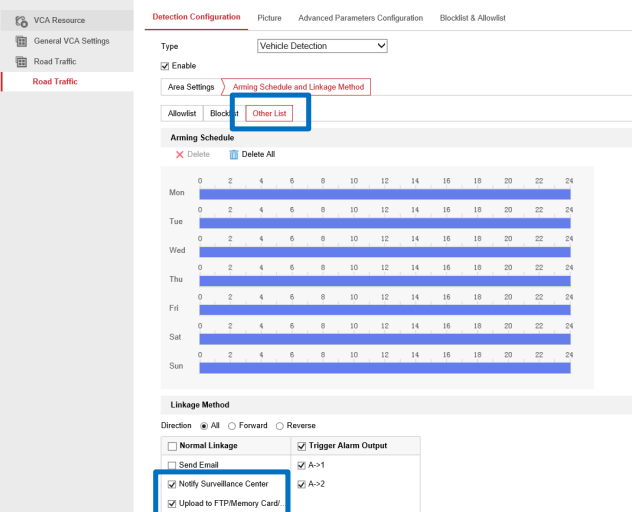
Task: Select the Forward direction radio button
Action: click(x=232, y=426)
